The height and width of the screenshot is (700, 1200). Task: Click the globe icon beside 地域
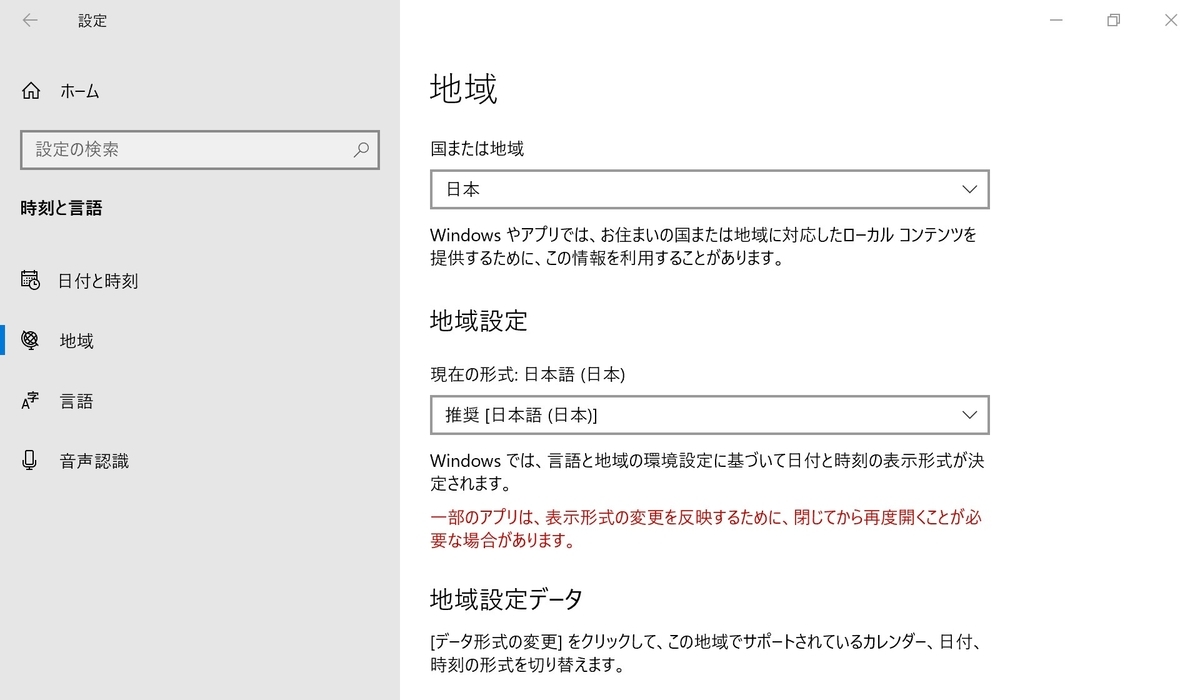[30, 340]
